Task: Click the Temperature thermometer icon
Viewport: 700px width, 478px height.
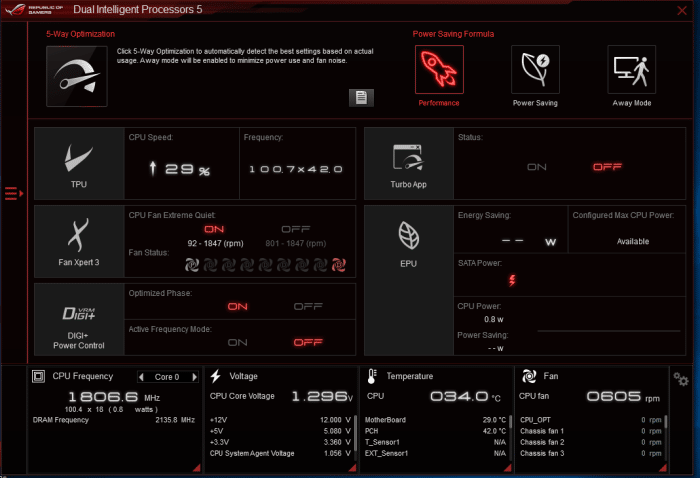Action: click(x=372, y=376)
